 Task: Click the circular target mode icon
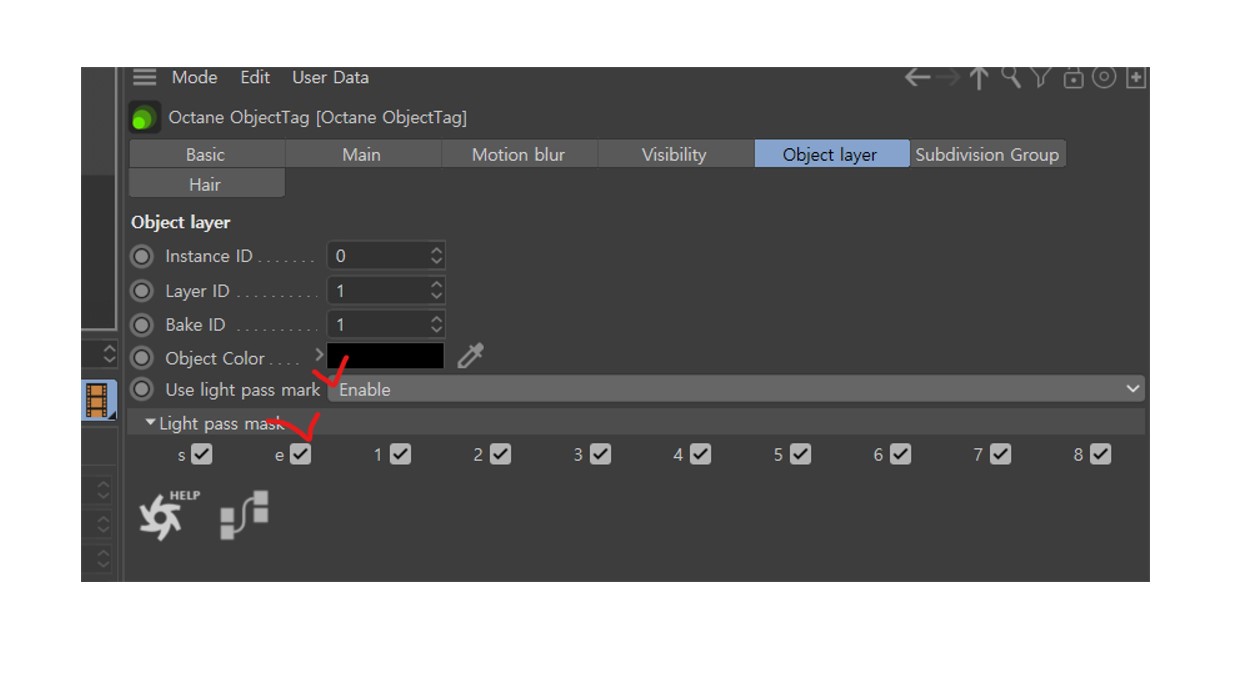[1104, 77]
